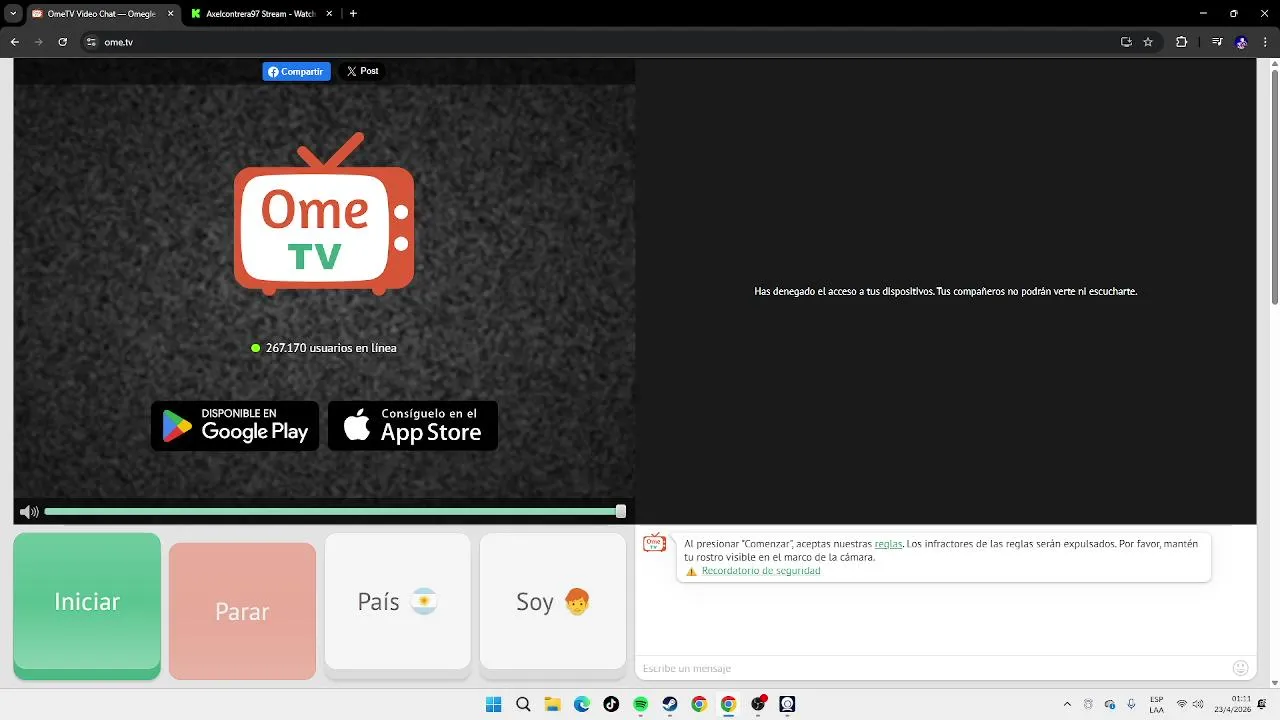Viewport: 1280px width, 720px height.
Task: Open the Chrome three-dot menu
Action: click(x=1265, y=42)
